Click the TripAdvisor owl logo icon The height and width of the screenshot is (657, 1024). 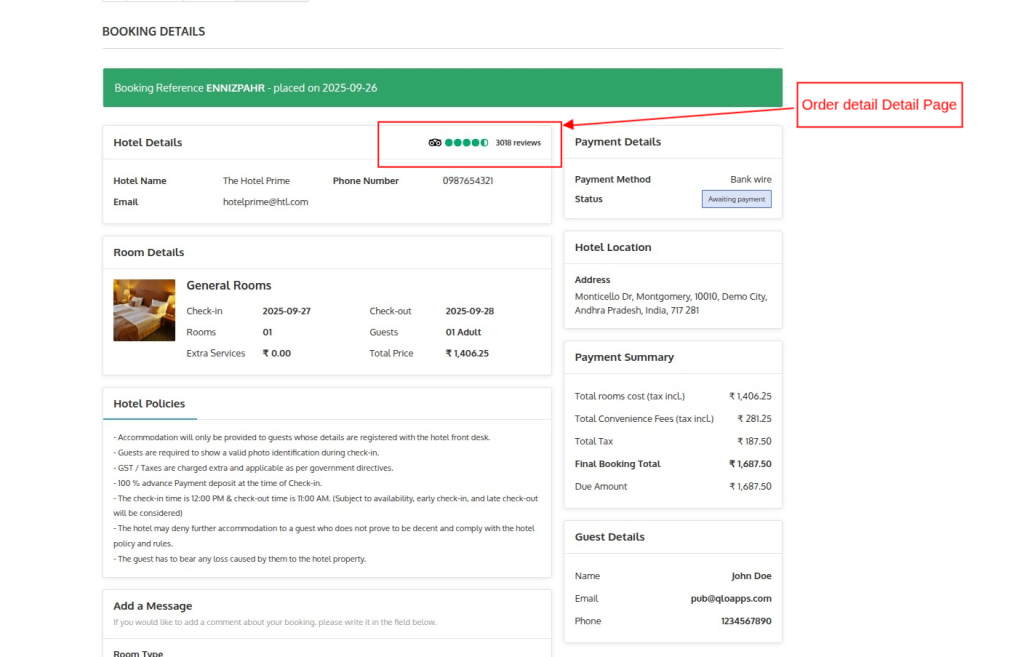[x=435, y=143]
